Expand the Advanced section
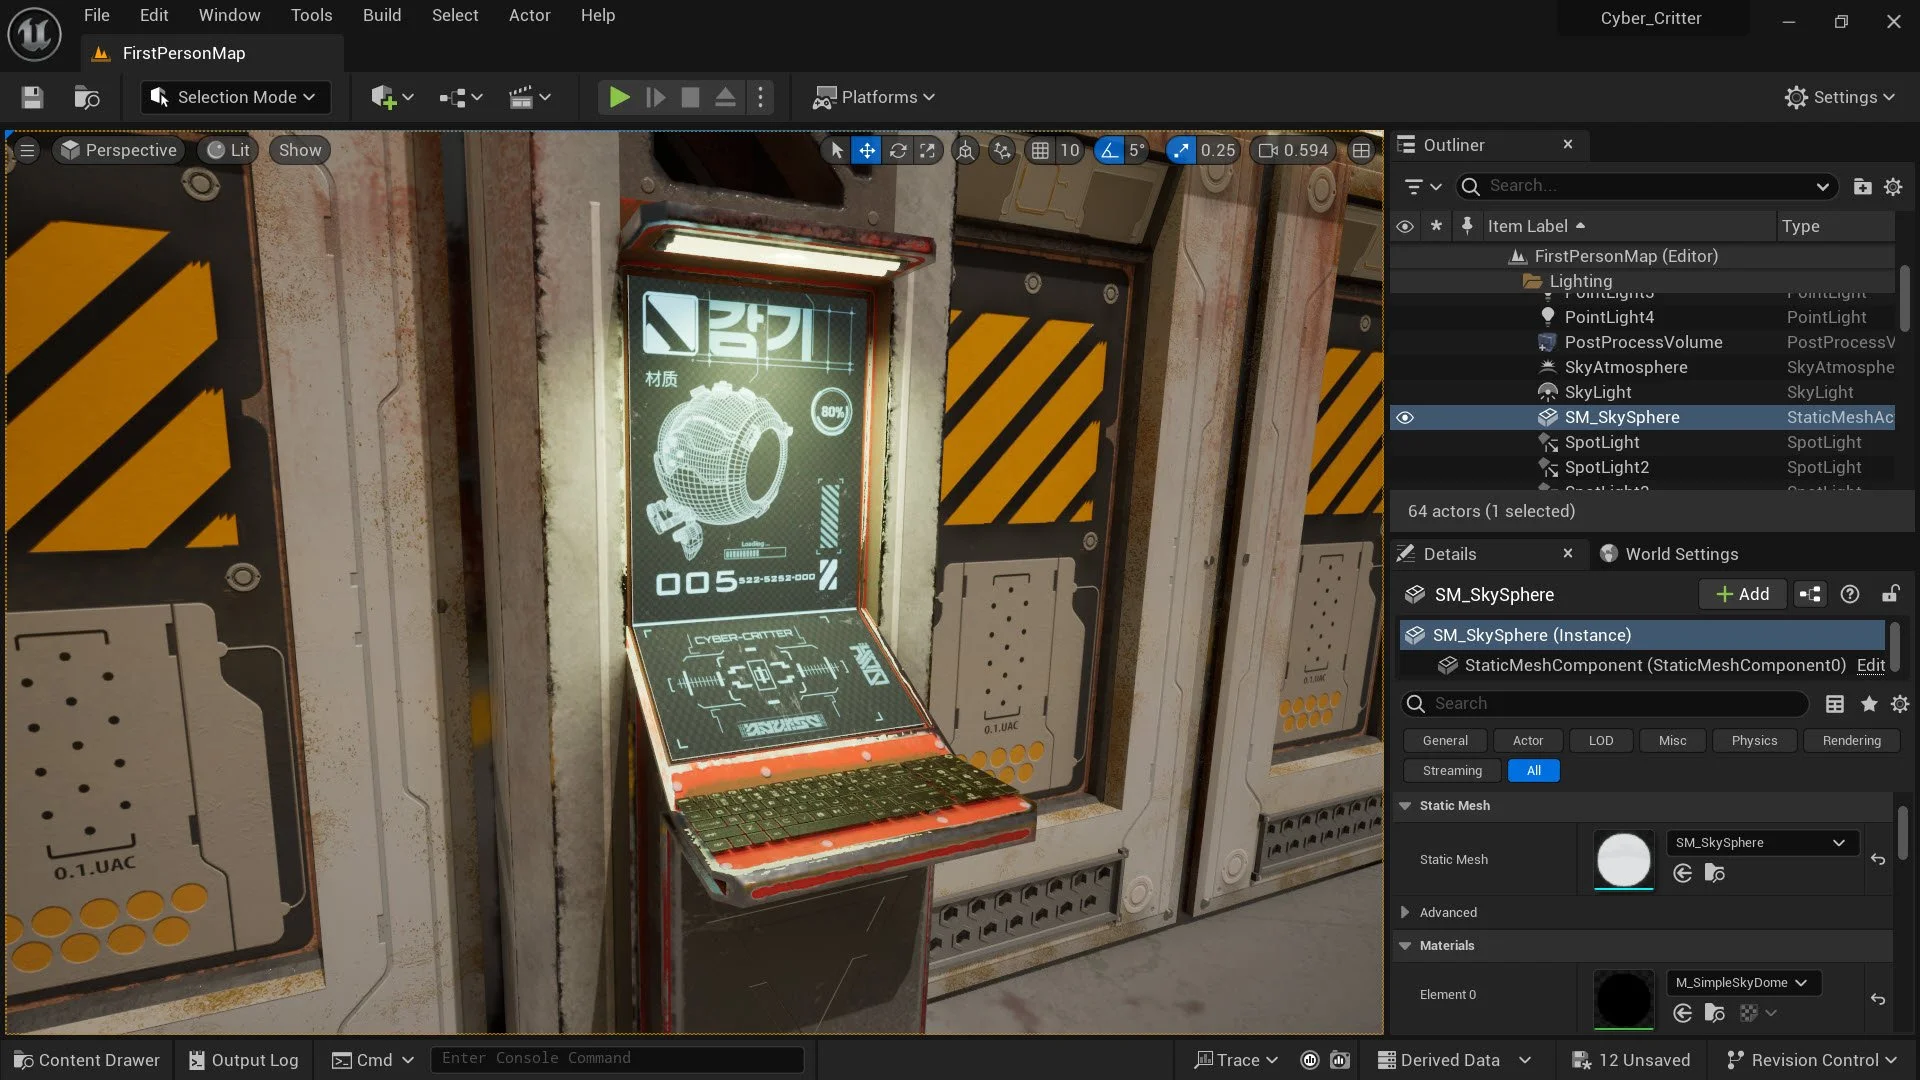Viewport: 1920px width, 1080px height. [x=1405, y=912]
